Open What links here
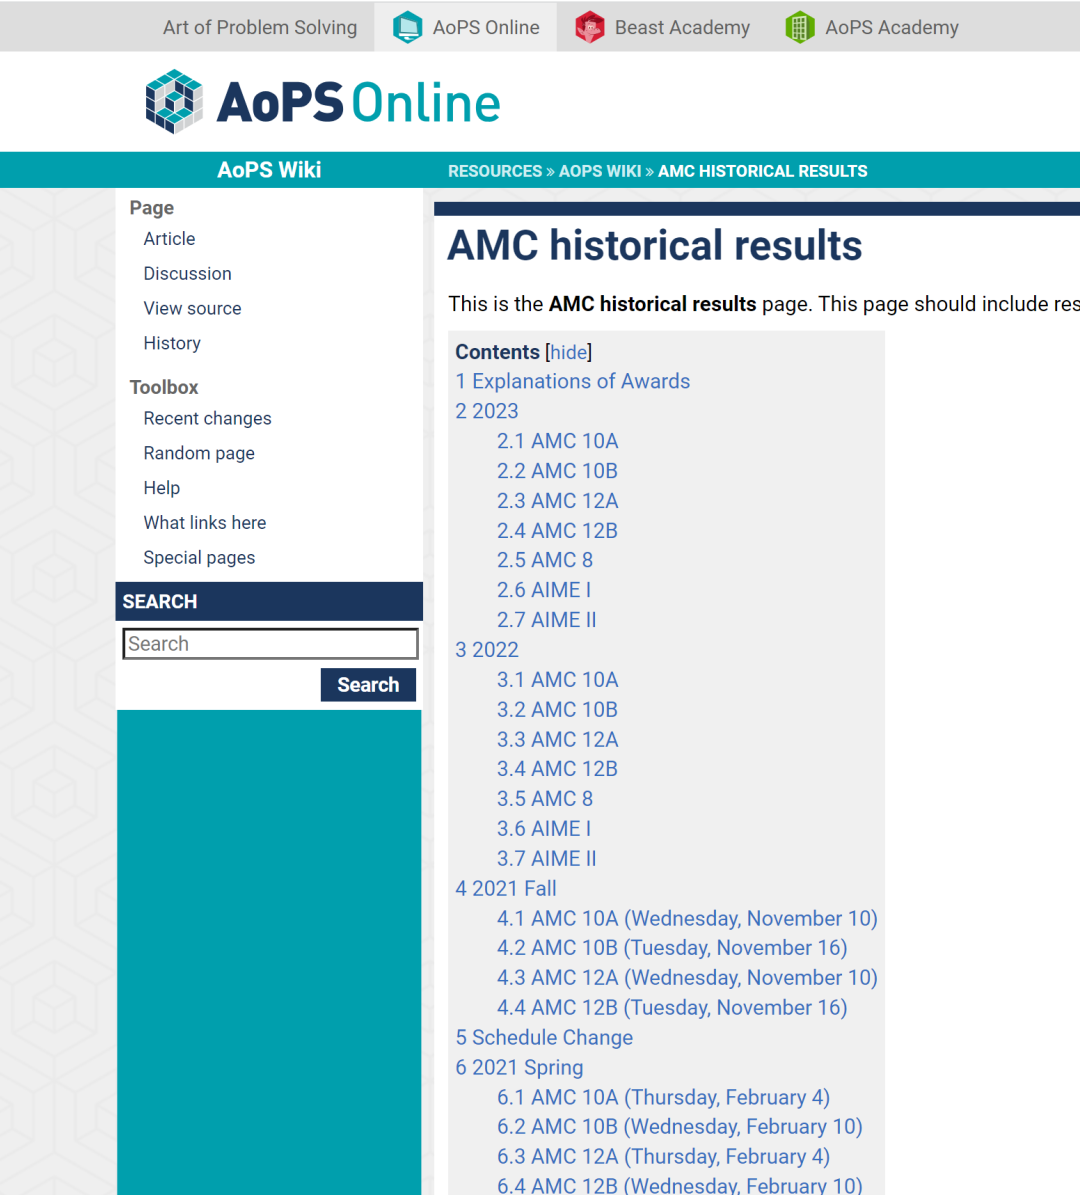This screenshot has height=1195, width=1080. [205, 523]
